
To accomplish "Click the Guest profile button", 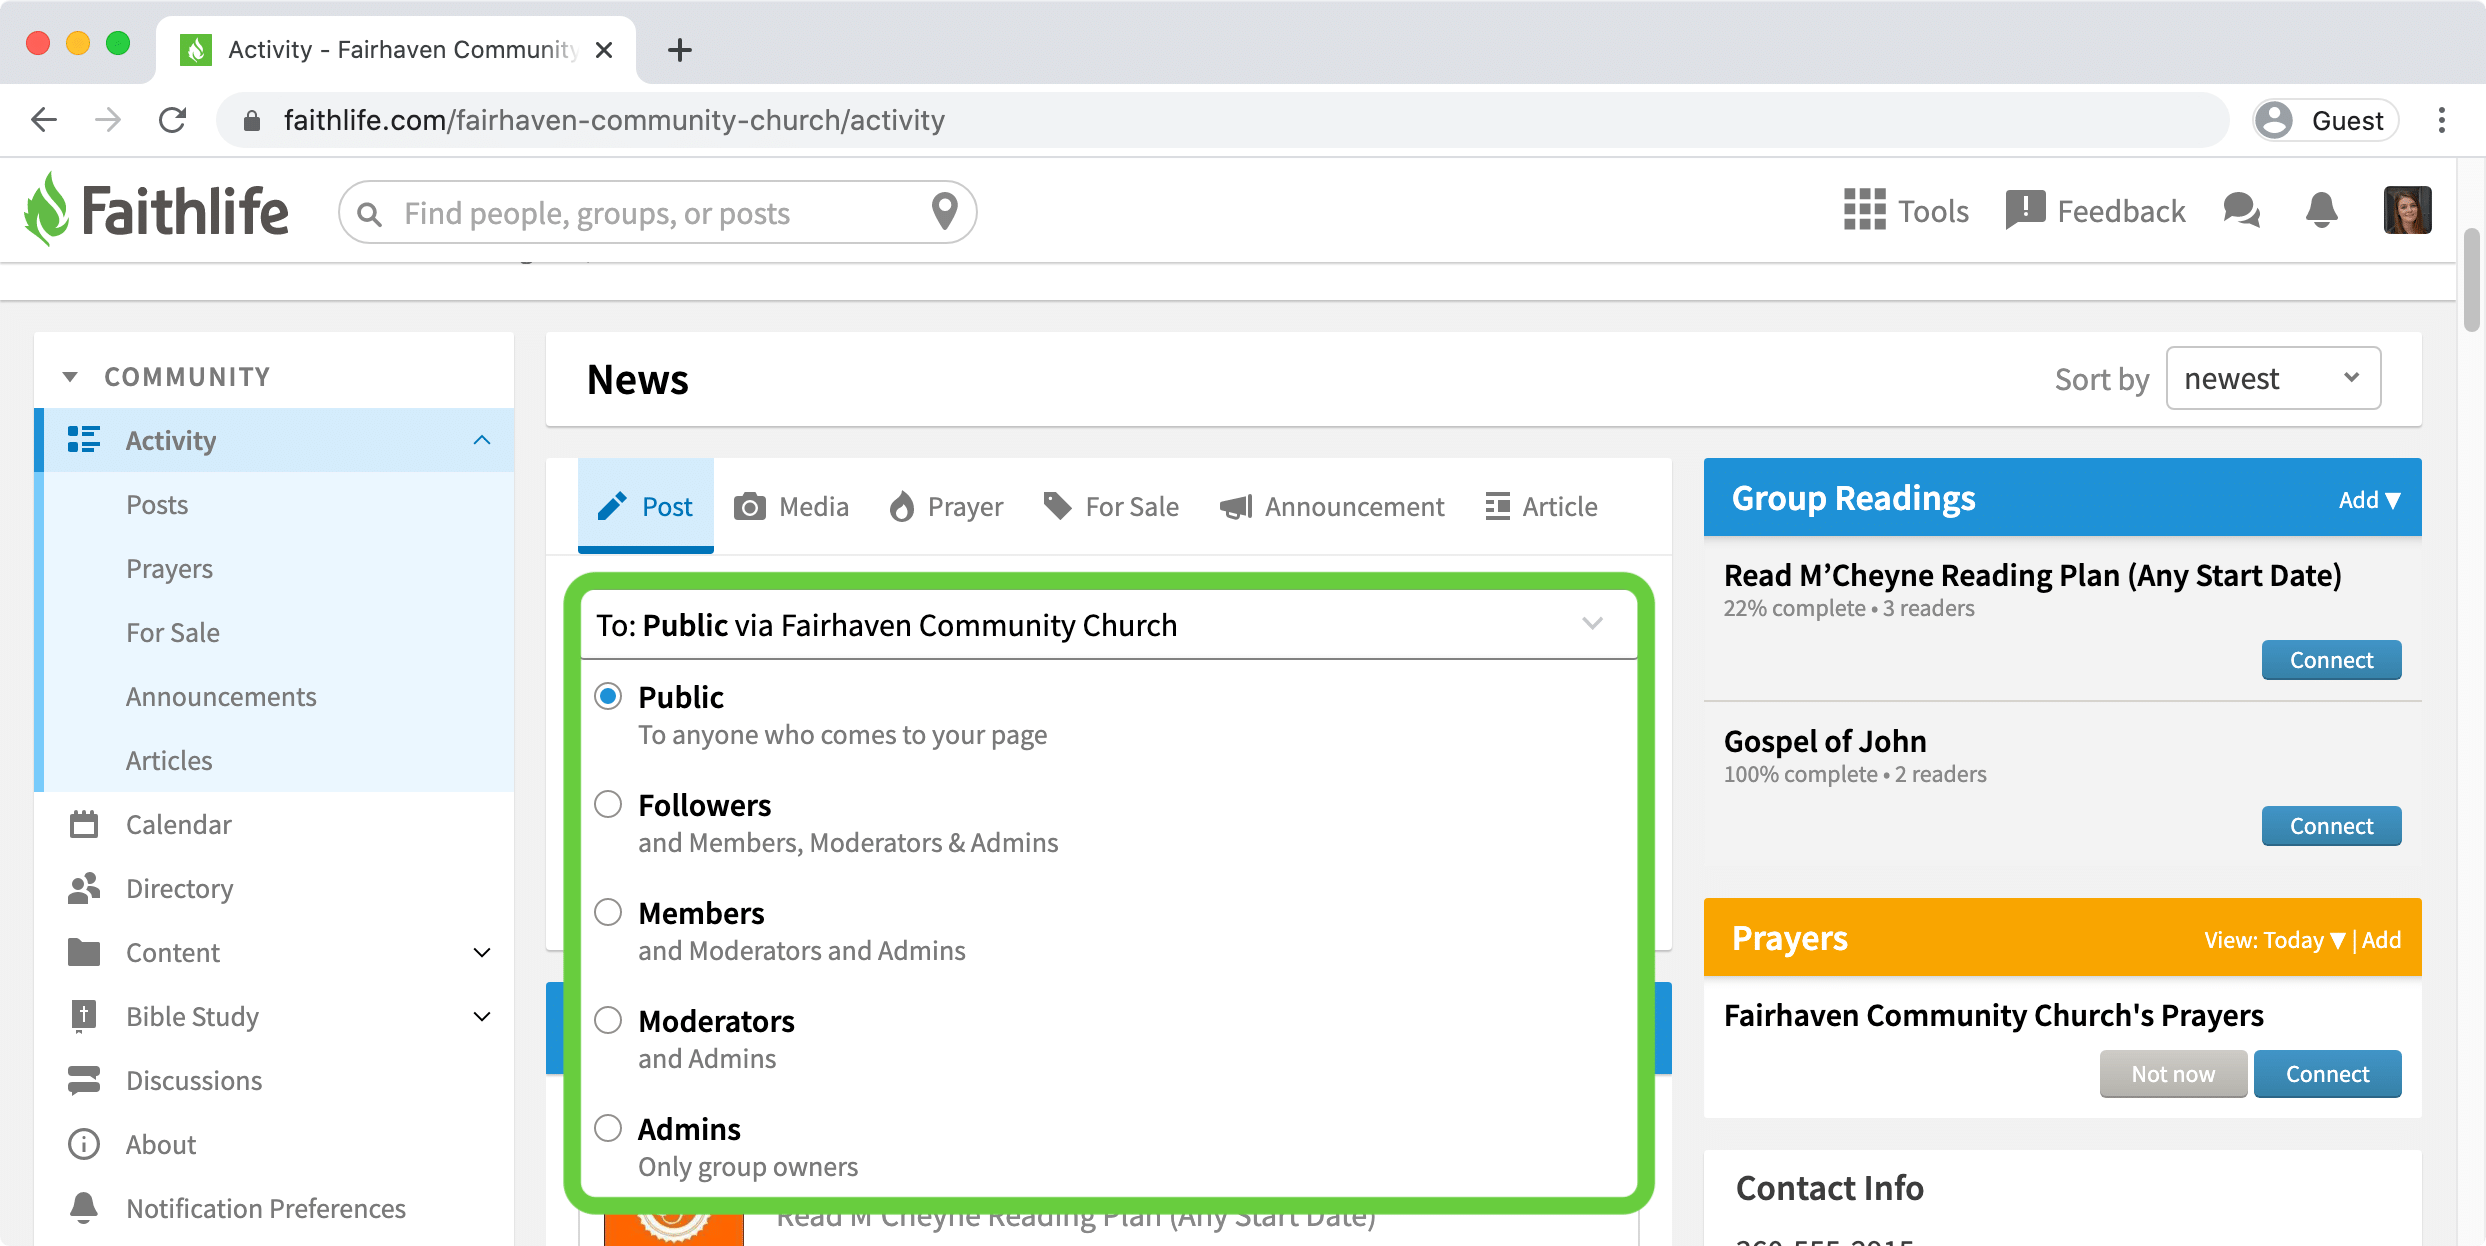I will pyautogui.click(x=2325, y=120).
